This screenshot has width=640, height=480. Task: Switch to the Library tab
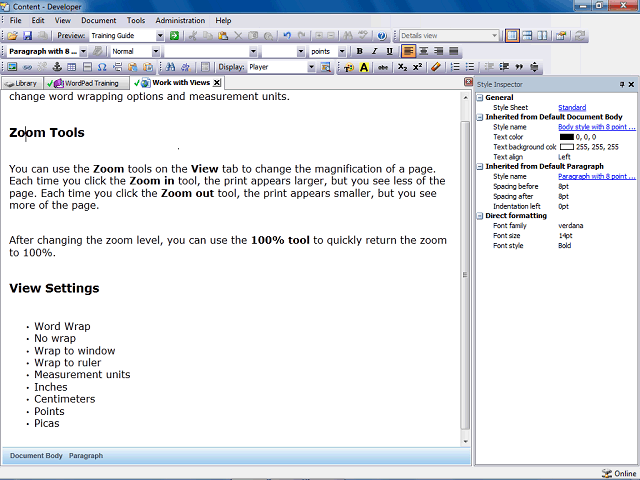[x=22, y=83]
